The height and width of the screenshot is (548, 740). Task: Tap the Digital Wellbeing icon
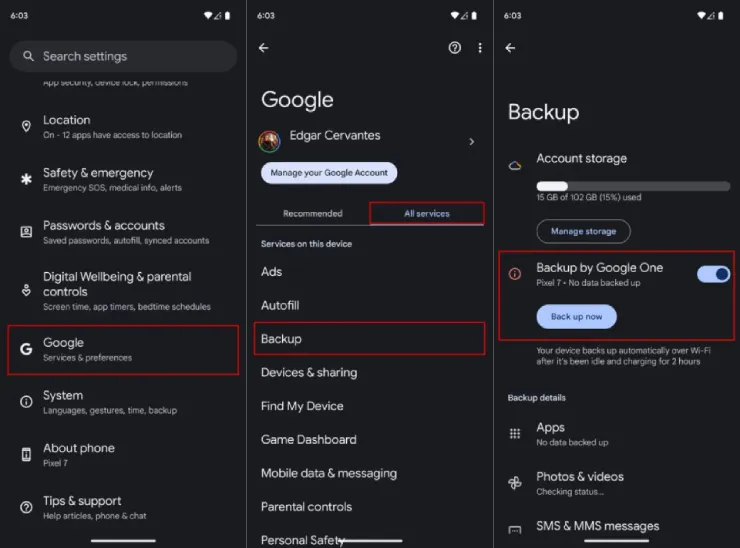pos(26,290)
